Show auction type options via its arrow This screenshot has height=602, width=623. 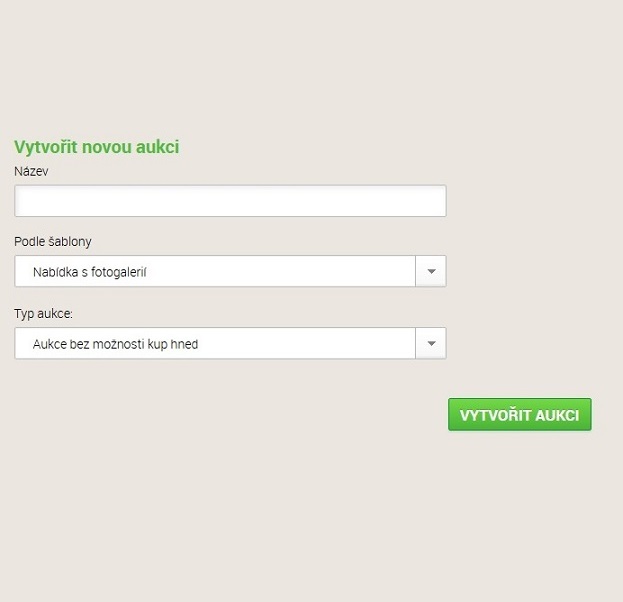pyautogui.click(x=431, y=343)
